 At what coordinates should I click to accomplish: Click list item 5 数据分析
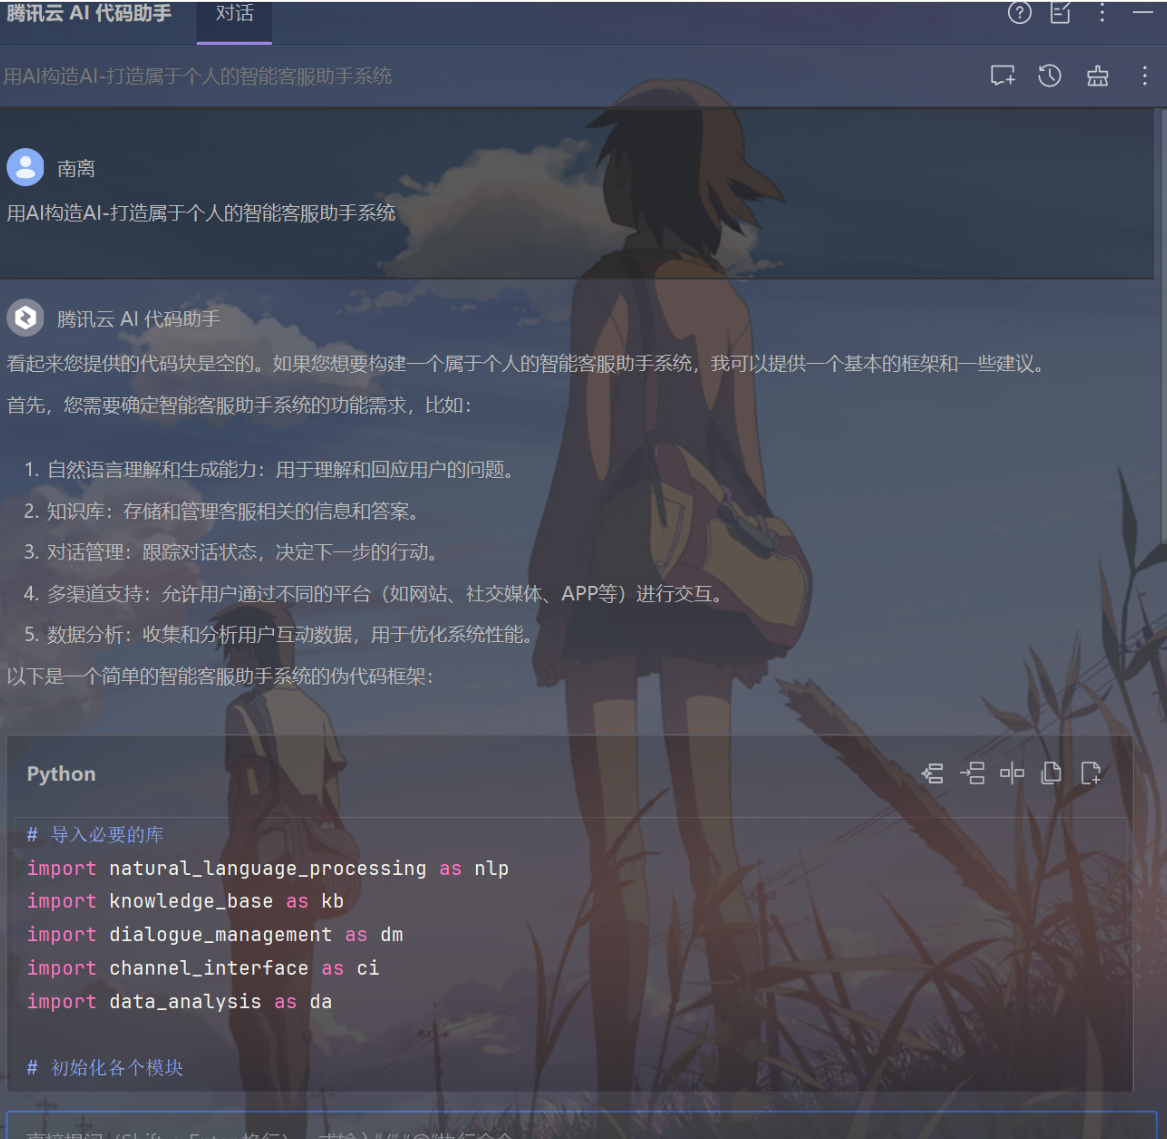point(279,634)
